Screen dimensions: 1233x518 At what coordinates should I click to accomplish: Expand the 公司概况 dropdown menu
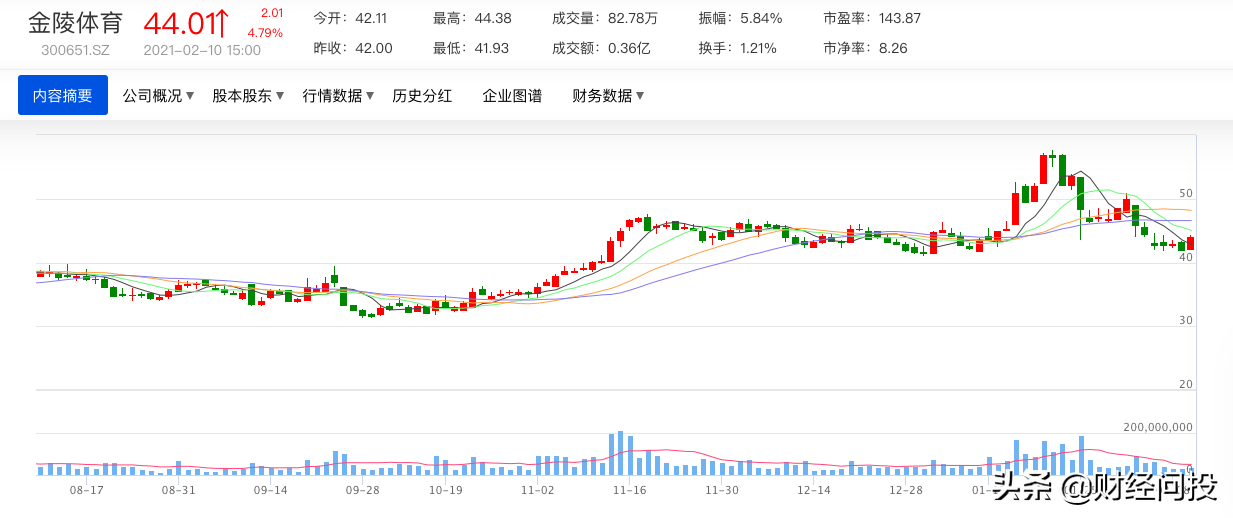click(158, 96)
